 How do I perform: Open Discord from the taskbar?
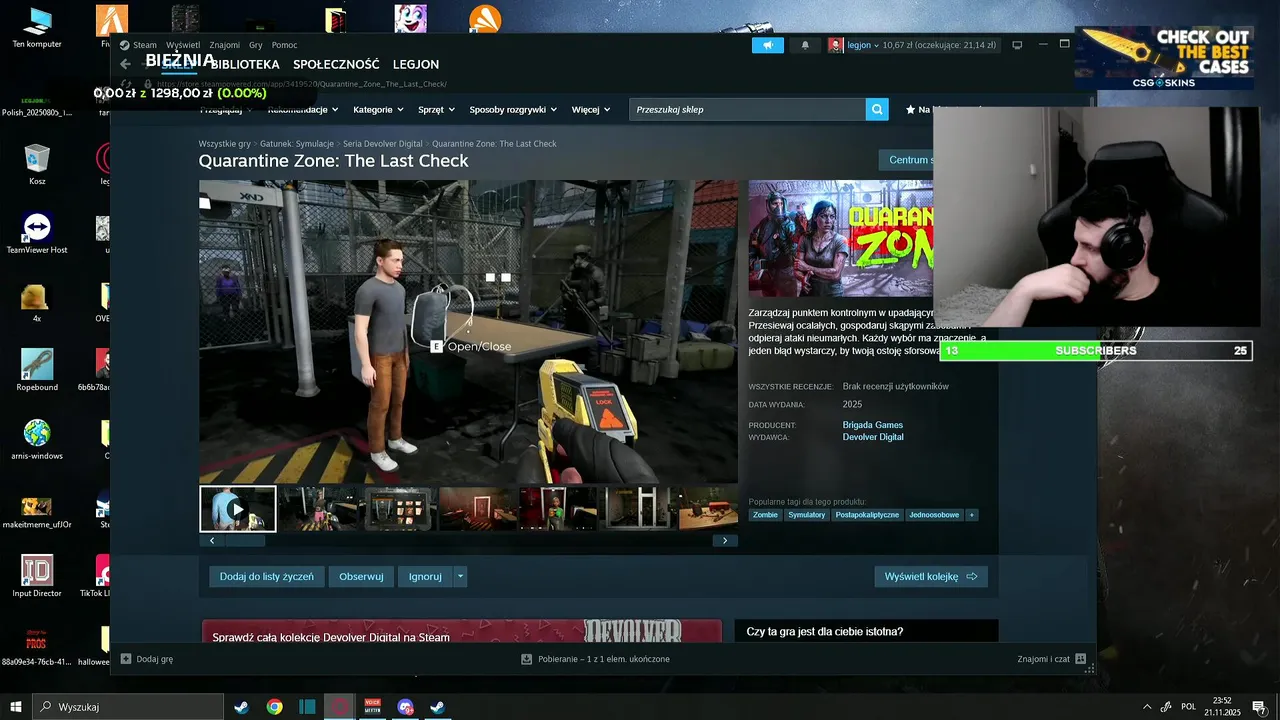pos(405,707)
